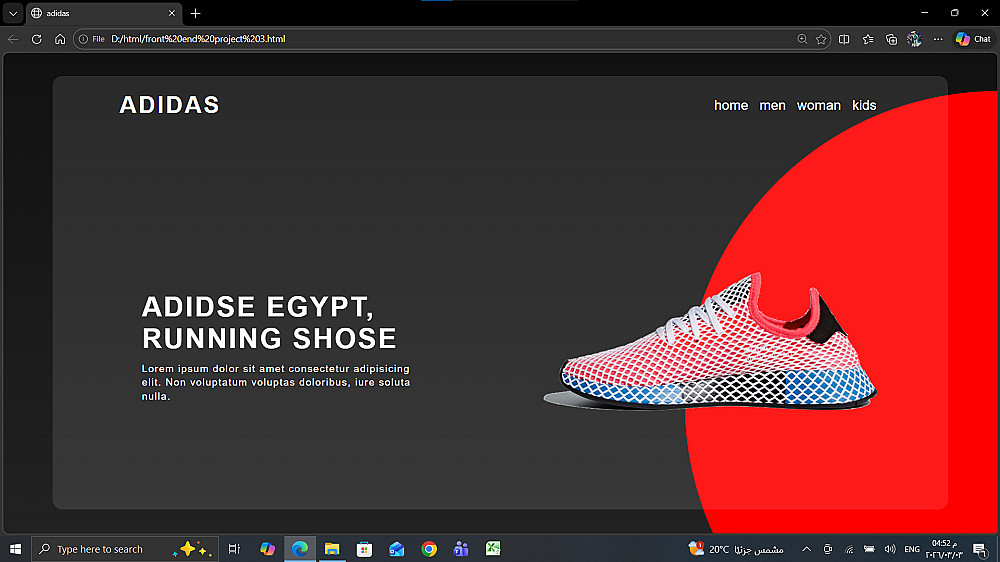Viewport: 1000px width, 562px height.
Task: Go to the browser home page
Action: click(60, 39)
